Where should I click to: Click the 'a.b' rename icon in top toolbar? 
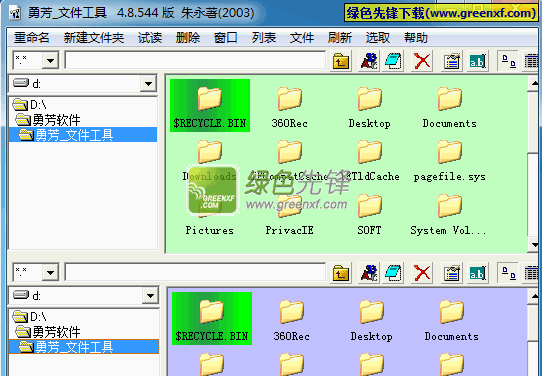click(x=478, y=61)
